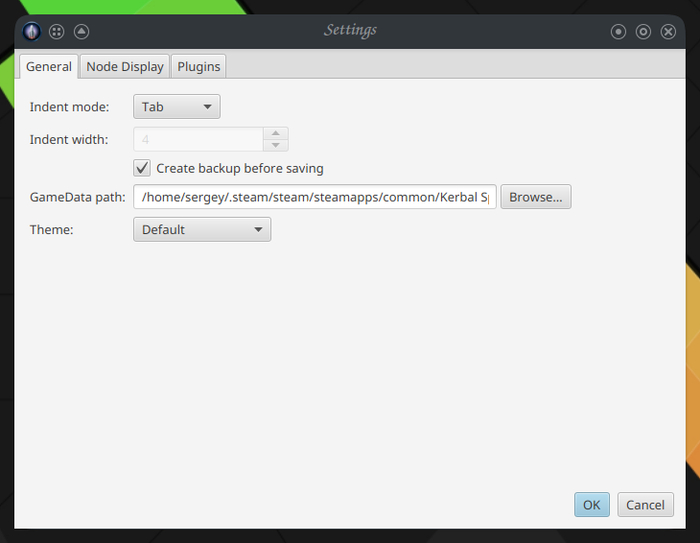Screen dimensions: 700x543
Task: Click the keep-above triangle icon in title bar
Action: pyautogui.click(x=81, y=32)
